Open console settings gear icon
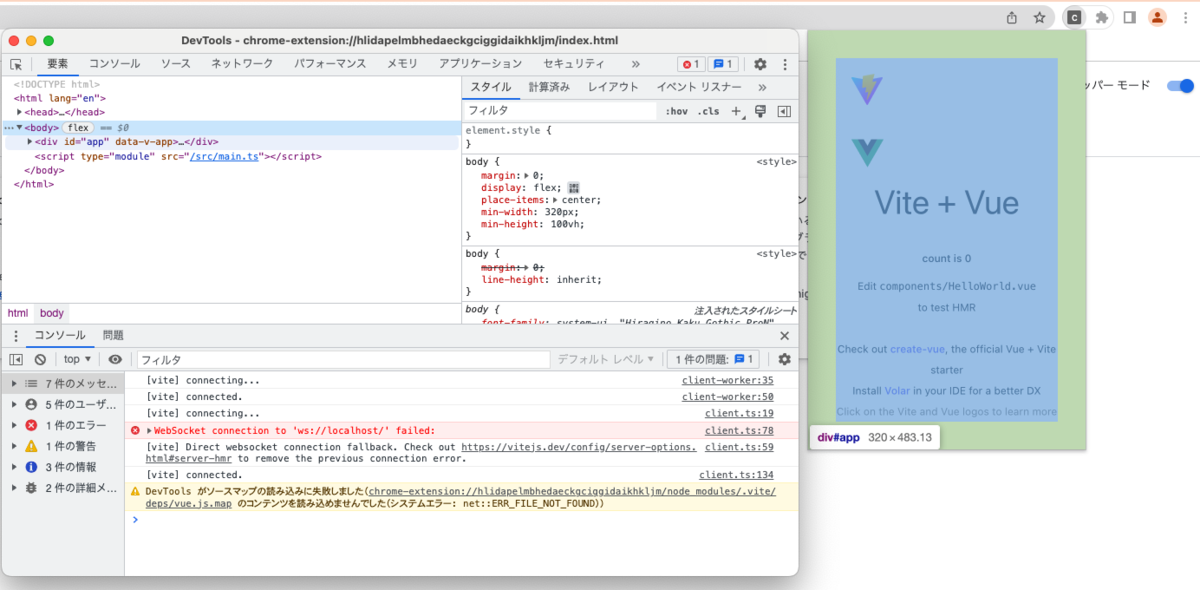 [x=784, y=359]
